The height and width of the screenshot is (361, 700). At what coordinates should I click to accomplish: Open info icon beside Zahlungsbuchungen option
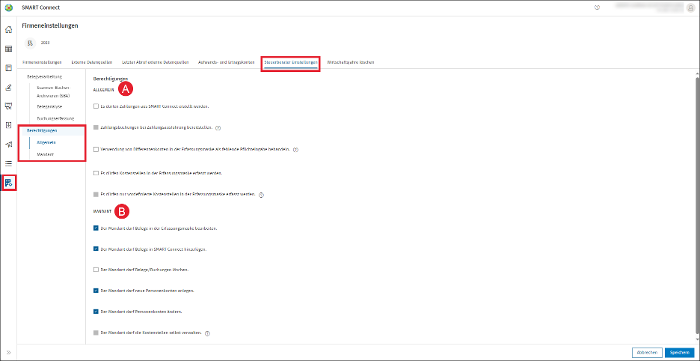(218, 128)
